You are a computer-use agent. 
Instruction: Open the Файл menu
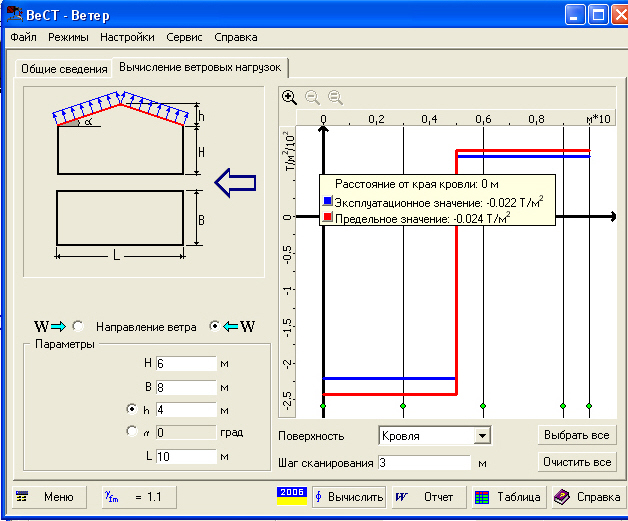(x=23, y=37)
